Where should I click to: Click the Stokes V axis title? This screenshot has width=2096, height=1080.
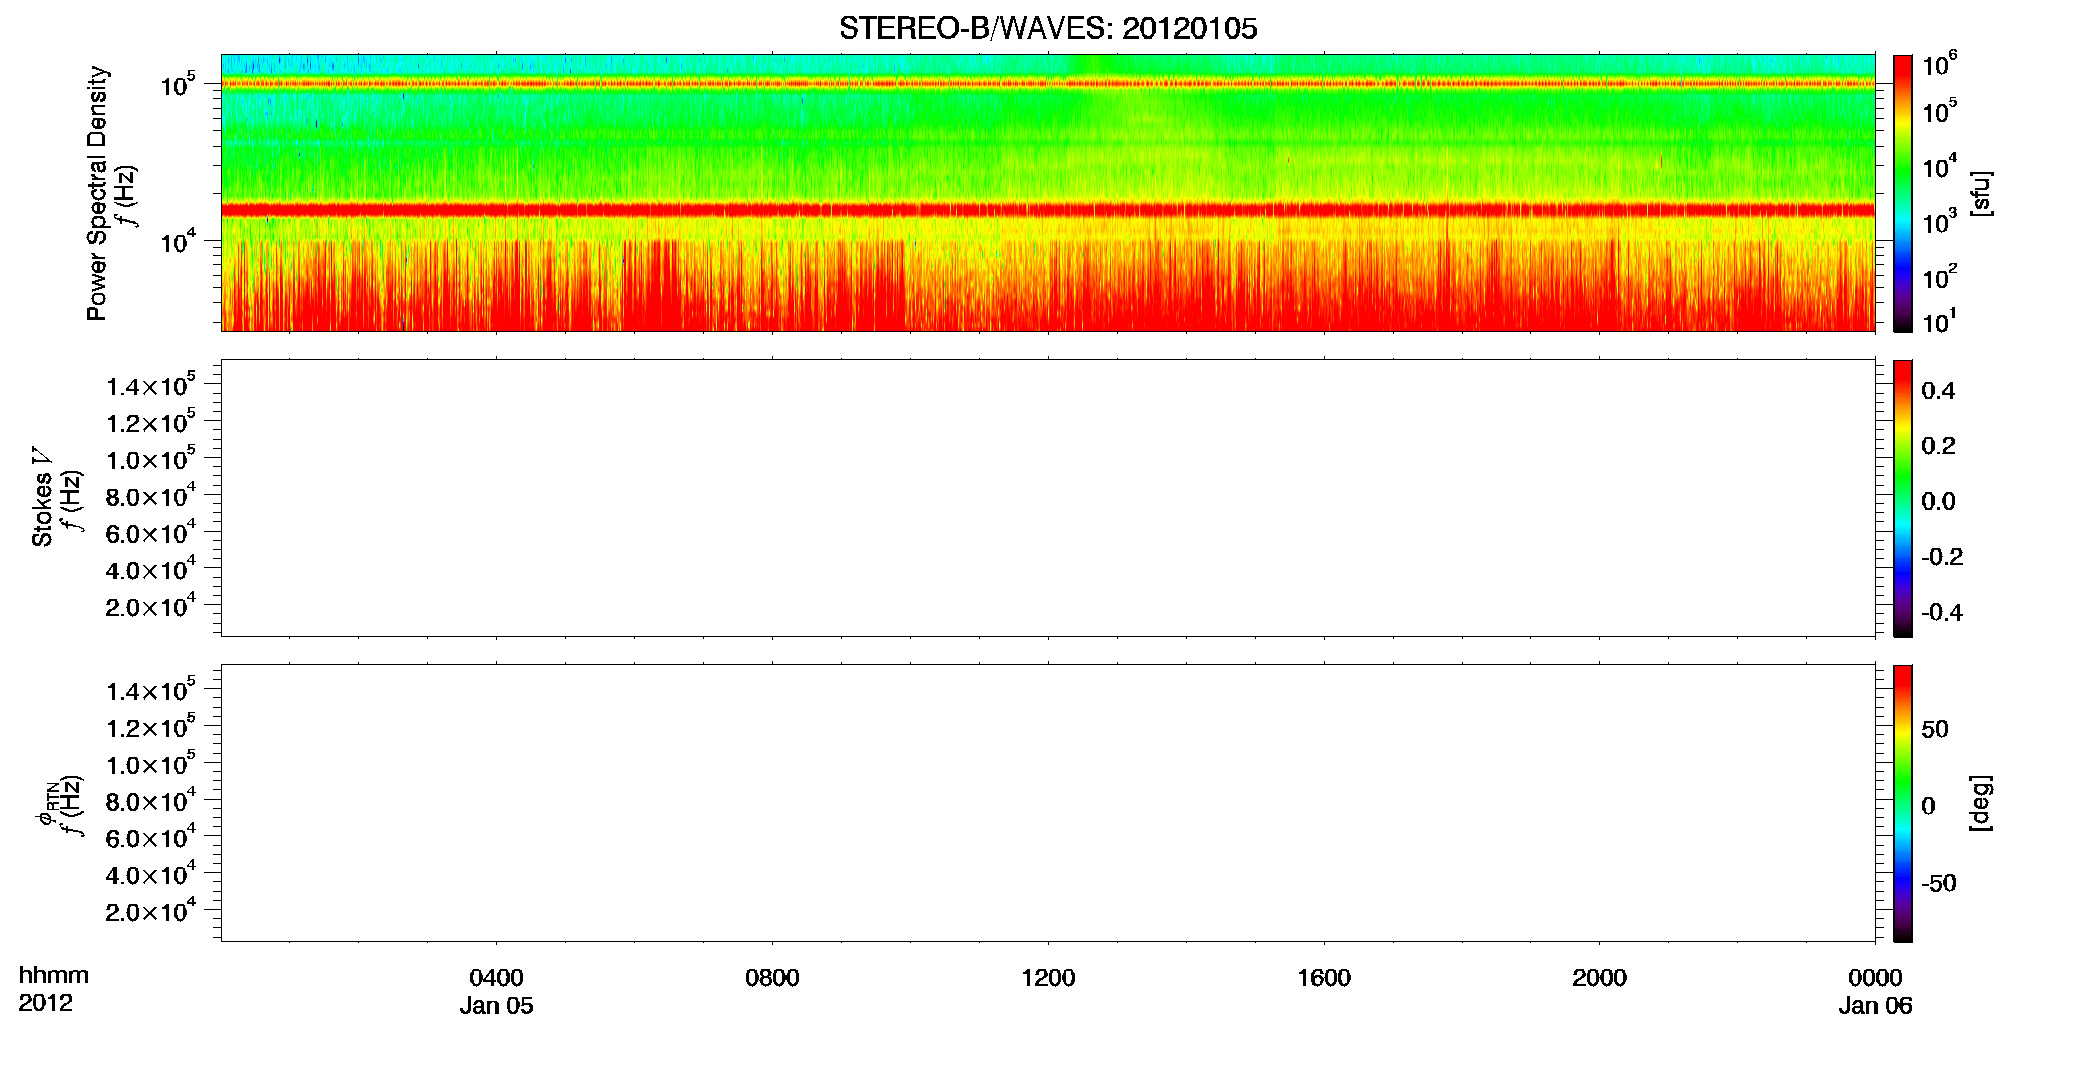click(43, 498)
